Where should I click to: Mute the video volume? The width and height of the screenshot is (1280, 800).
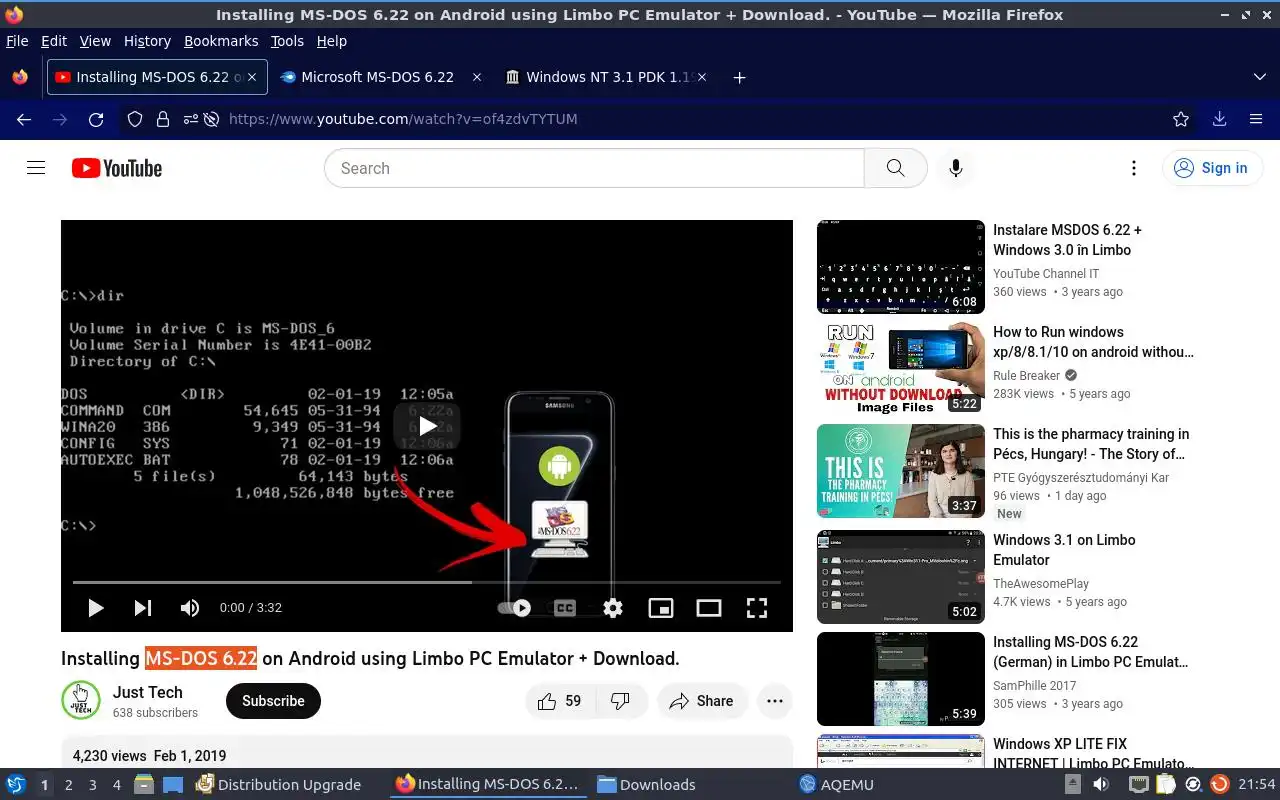coord(189,608)
